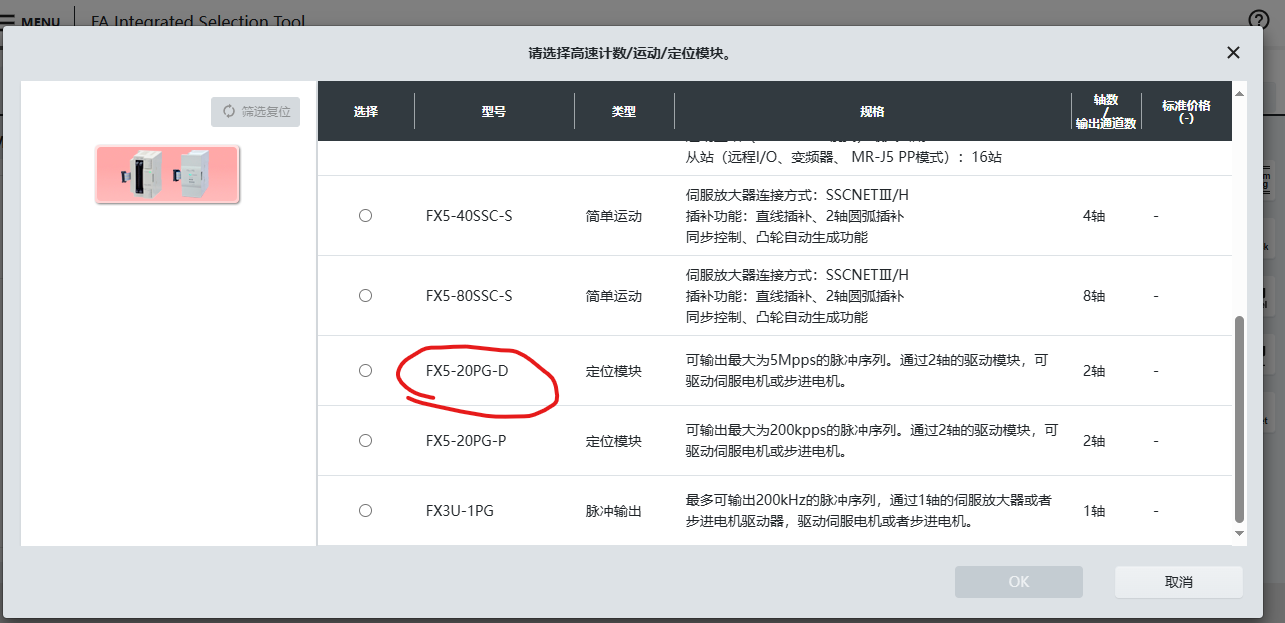Pick the FX5-20PG-D radio button

coord(365,370)
